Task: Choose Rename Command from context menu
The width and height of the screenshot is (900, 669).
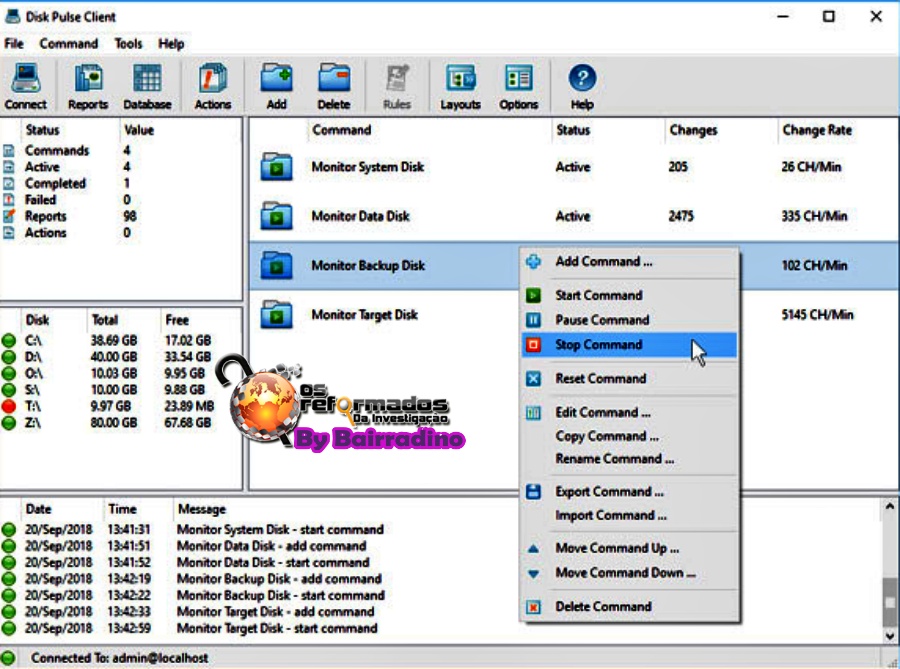Action: point(629,459)
